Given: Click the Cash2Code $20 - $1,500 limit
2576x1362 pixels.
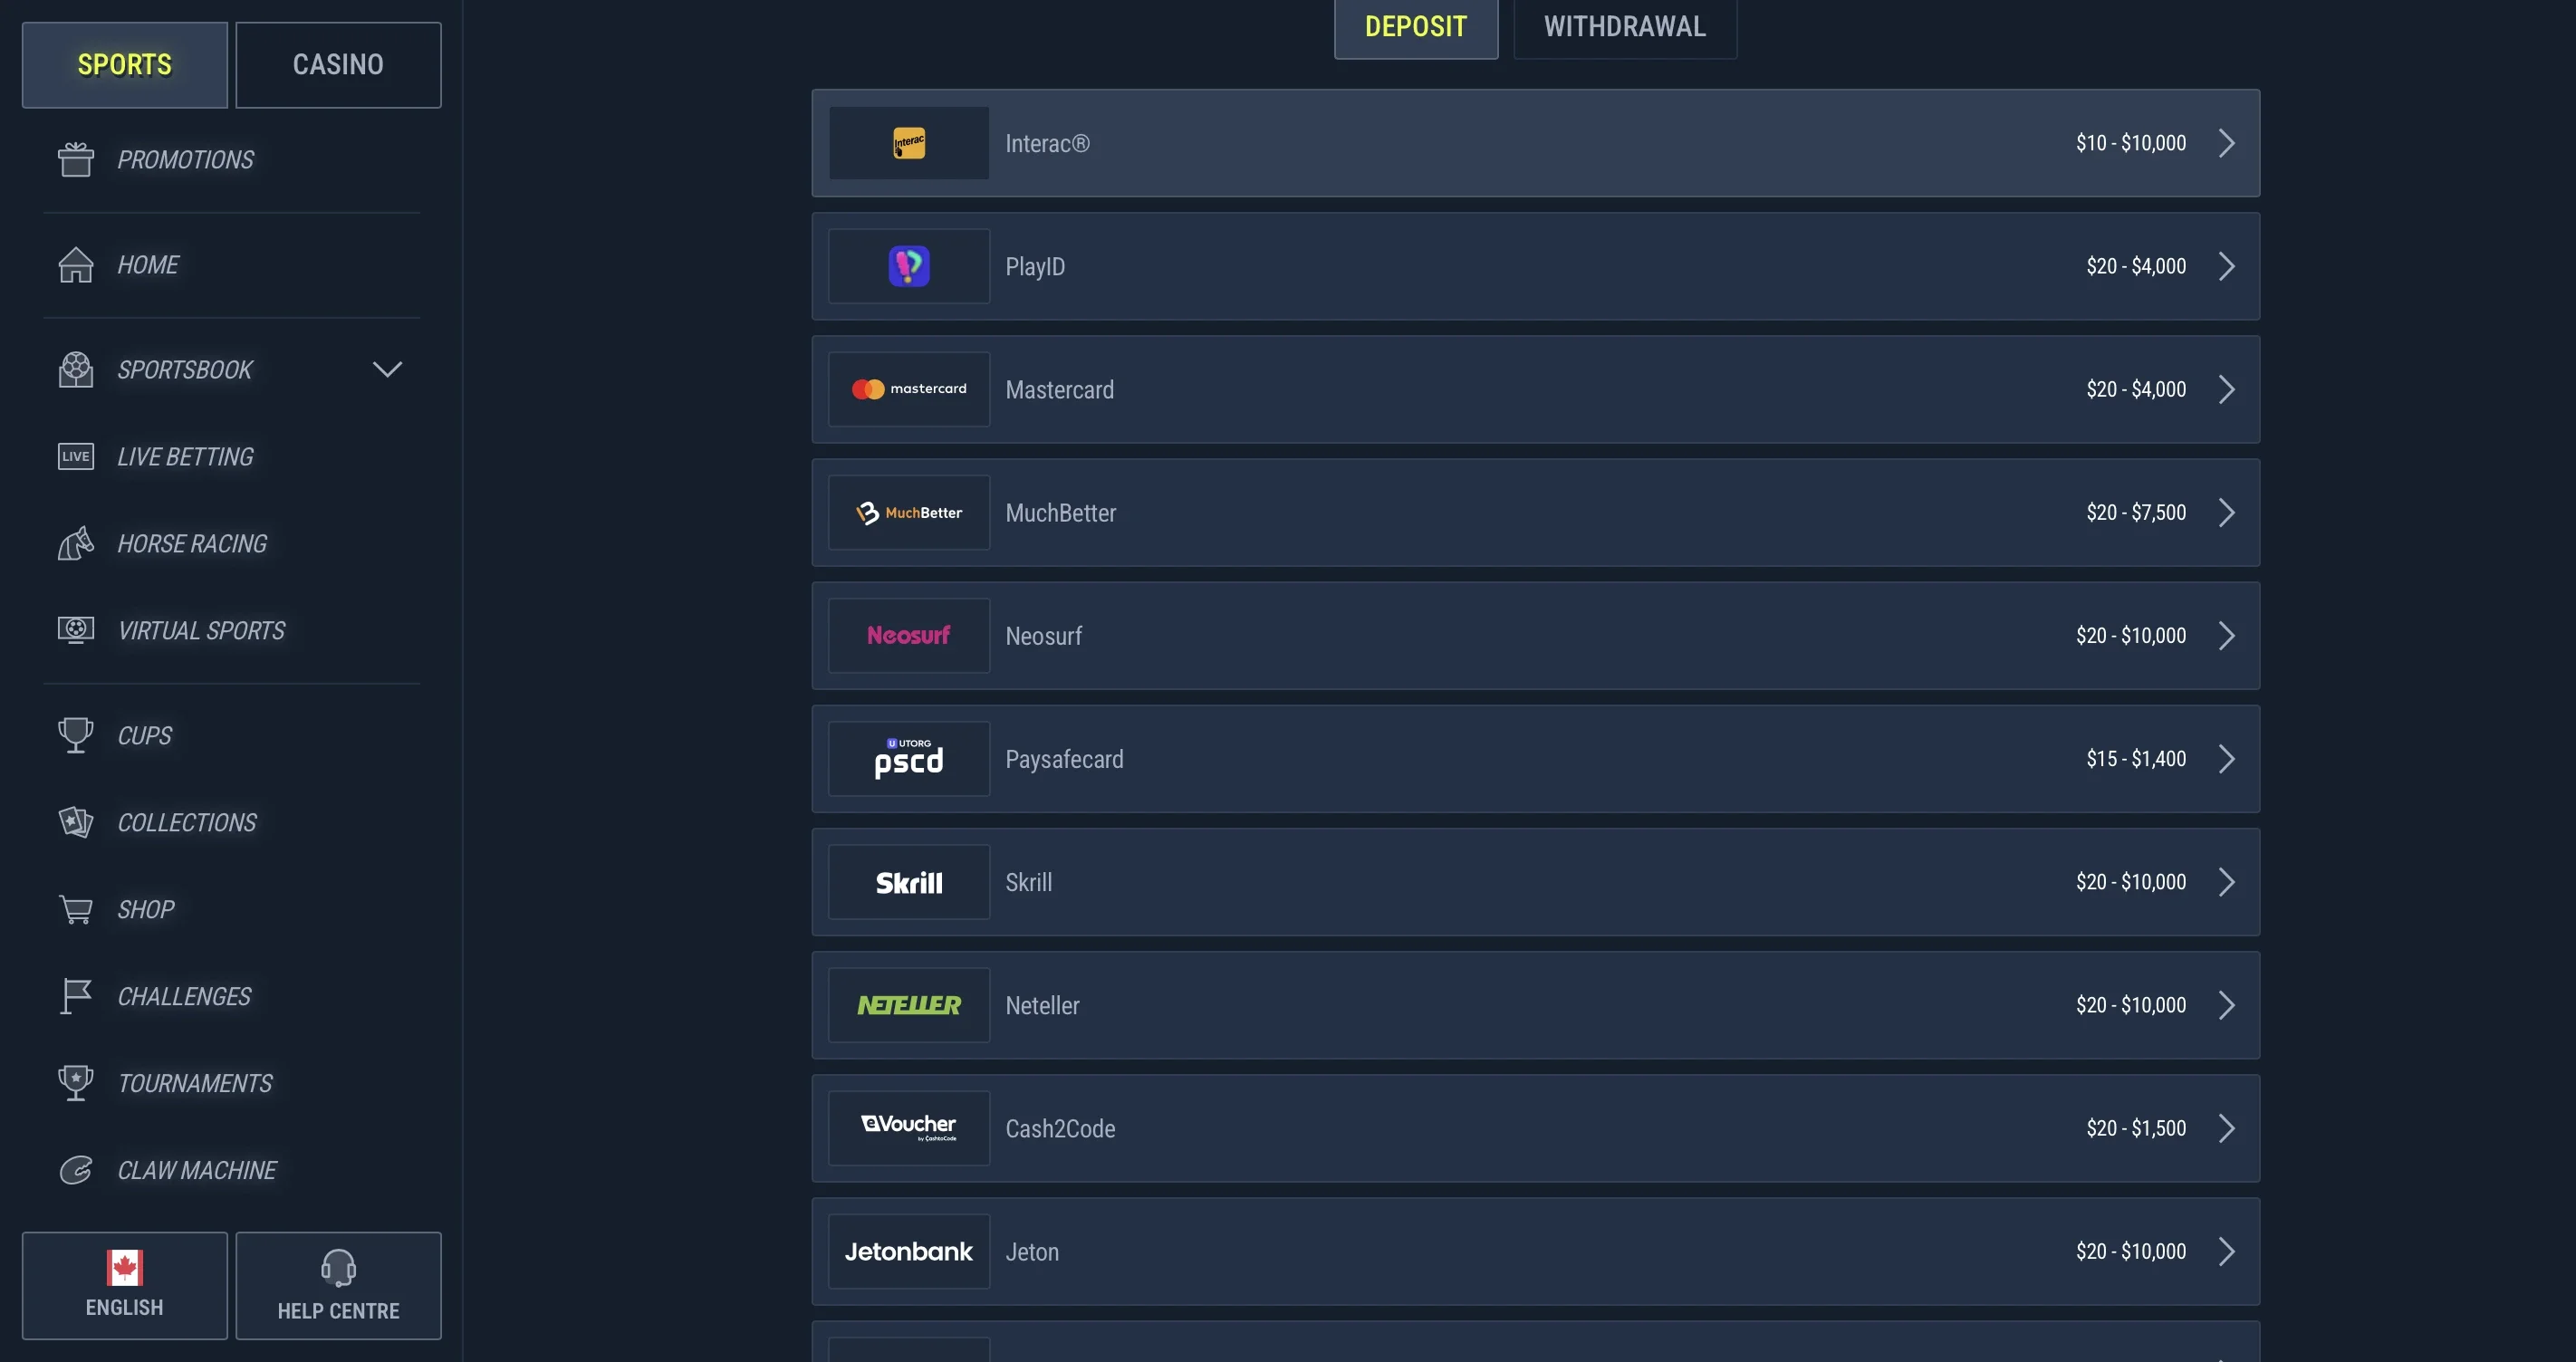Looking at the screenshot, I should pyautogui.click(x=2136, y=1128).
